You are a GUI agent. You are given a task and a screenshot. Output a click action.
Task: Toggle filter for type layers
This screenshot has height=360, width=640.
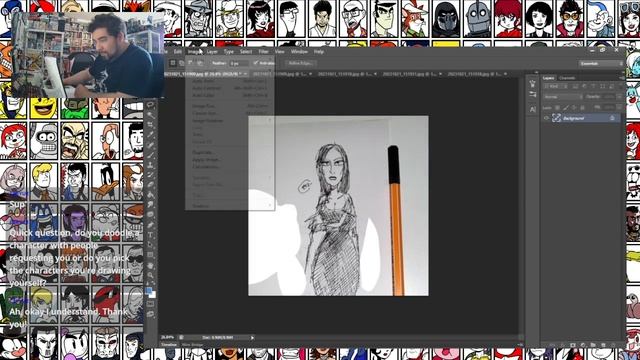click(593, 86)
